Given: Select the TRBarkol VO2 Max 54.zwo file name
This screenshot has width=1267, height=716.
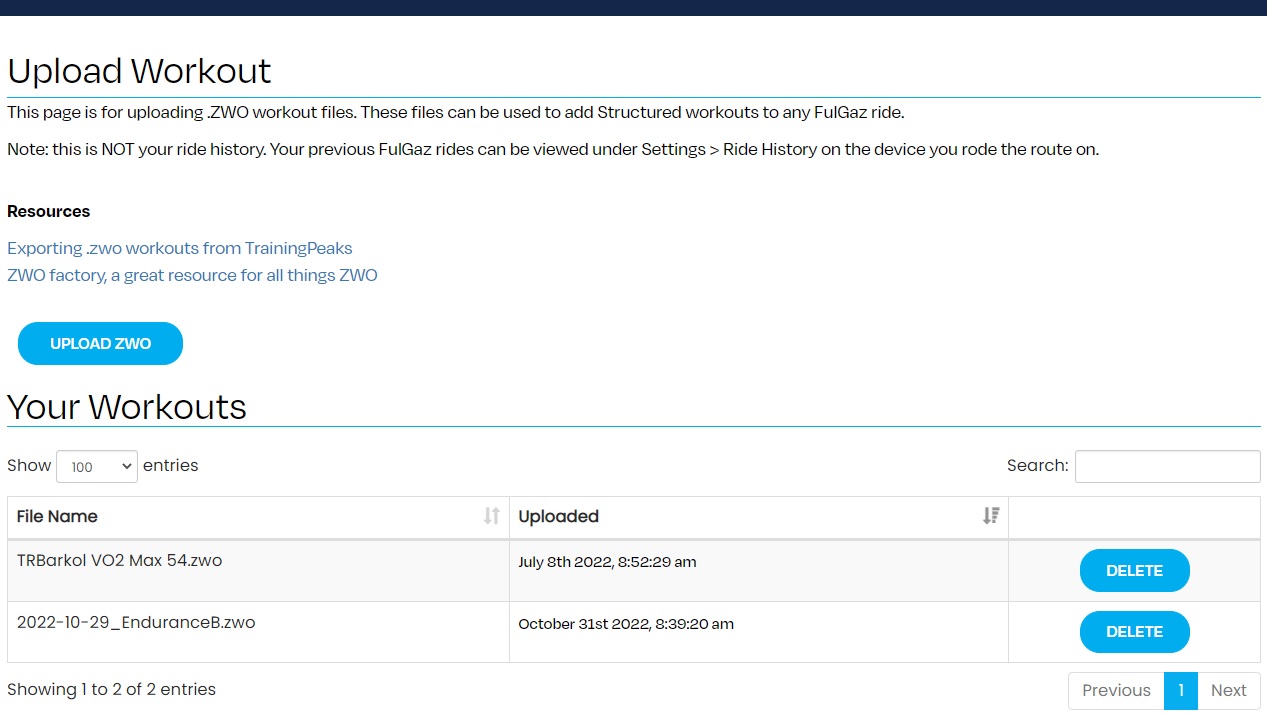Looking at the screenshot, I should coord(119,561).
